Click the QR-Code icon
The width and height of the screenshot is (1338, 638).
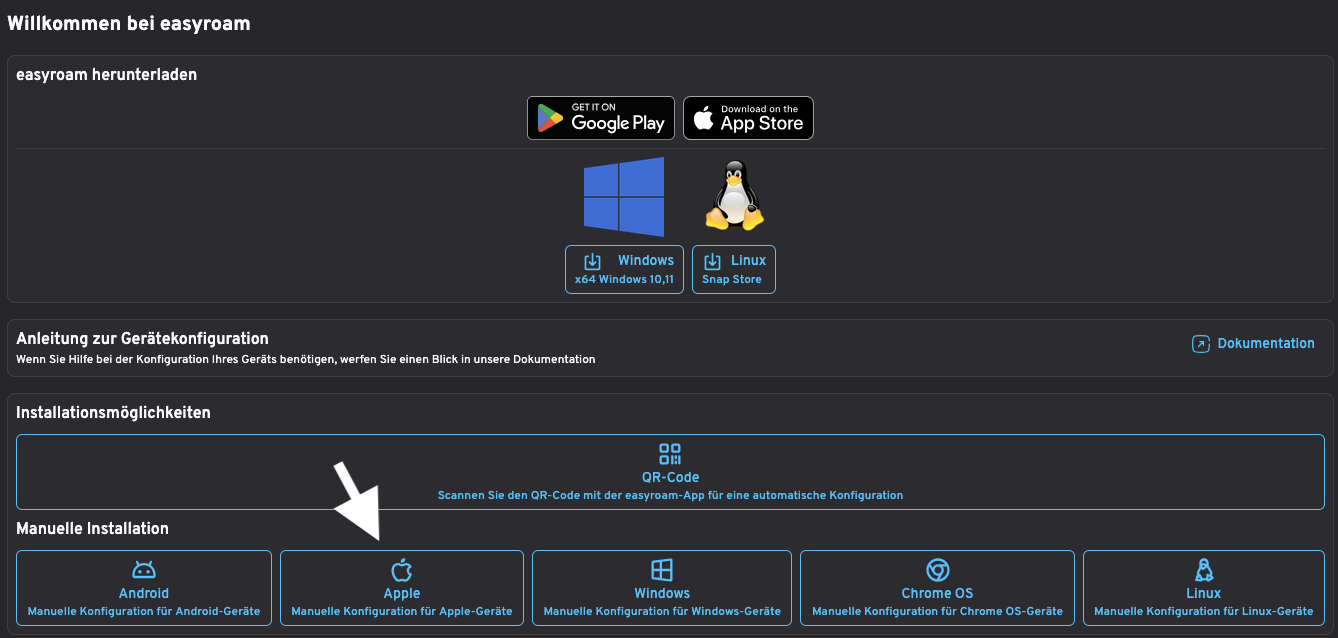click(x=670, y=454)
